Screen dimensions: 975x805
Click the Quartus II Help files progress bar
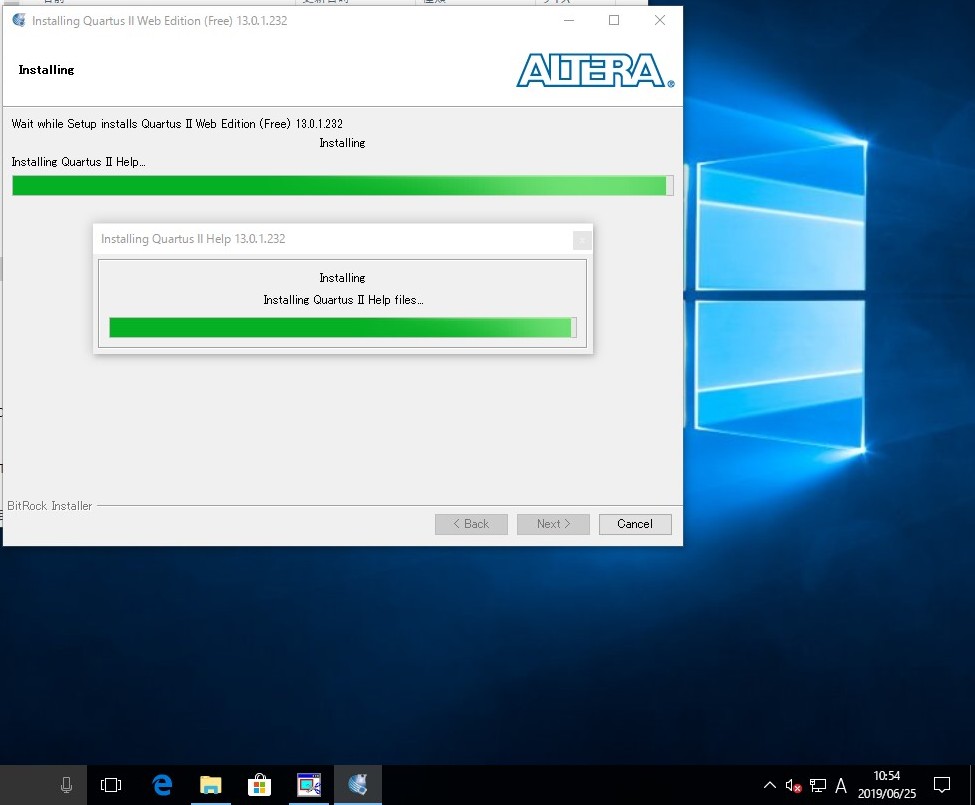pyautogui.click(x=343, y=328)
